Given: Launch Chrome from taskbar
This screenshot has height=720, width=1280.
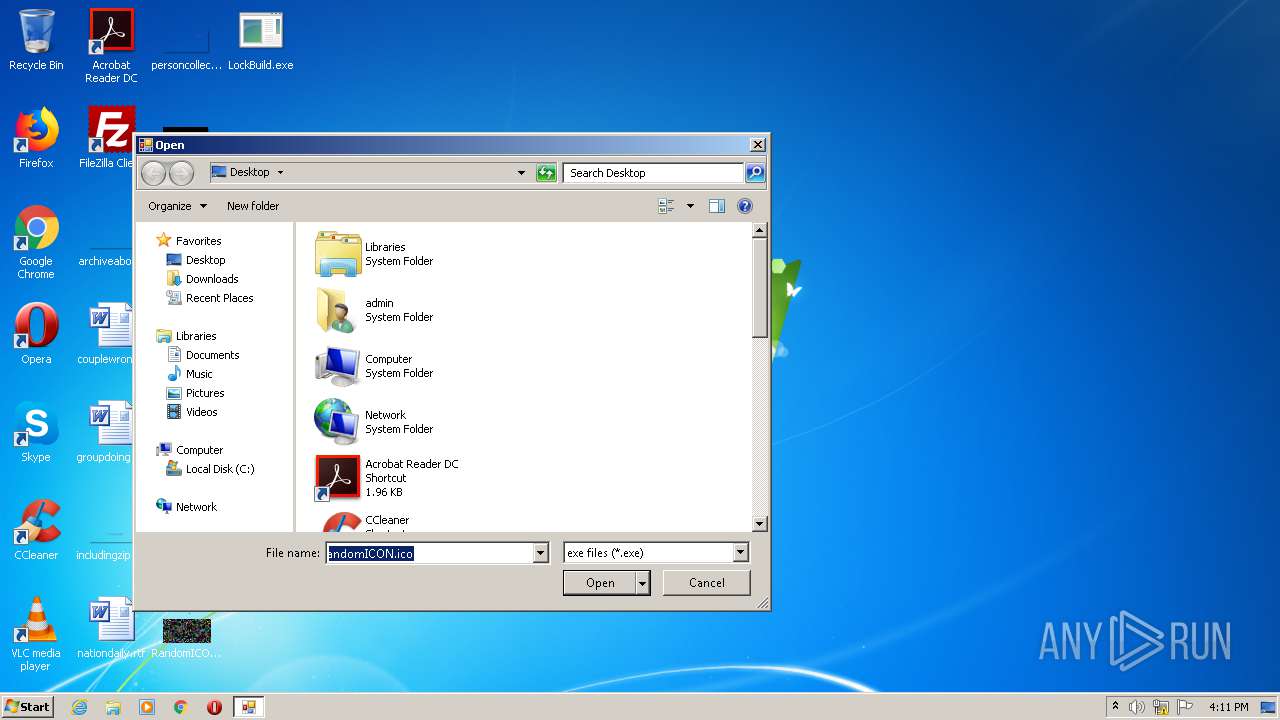Looking at the screenshot, I should (180, 707).
